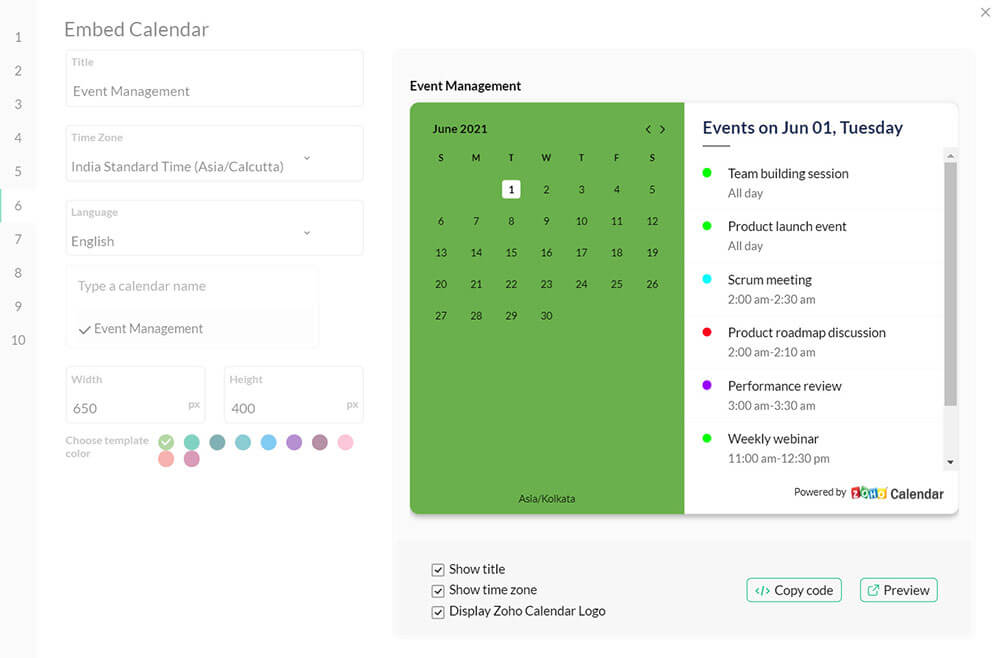Expand the Time Zone dropdown
The height and width of the screenshot is (658, 1000).
click(x=306, y=158)
